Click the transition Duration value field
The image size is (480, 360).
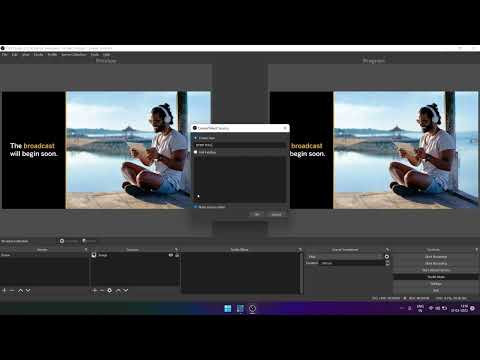coord(352,263)
